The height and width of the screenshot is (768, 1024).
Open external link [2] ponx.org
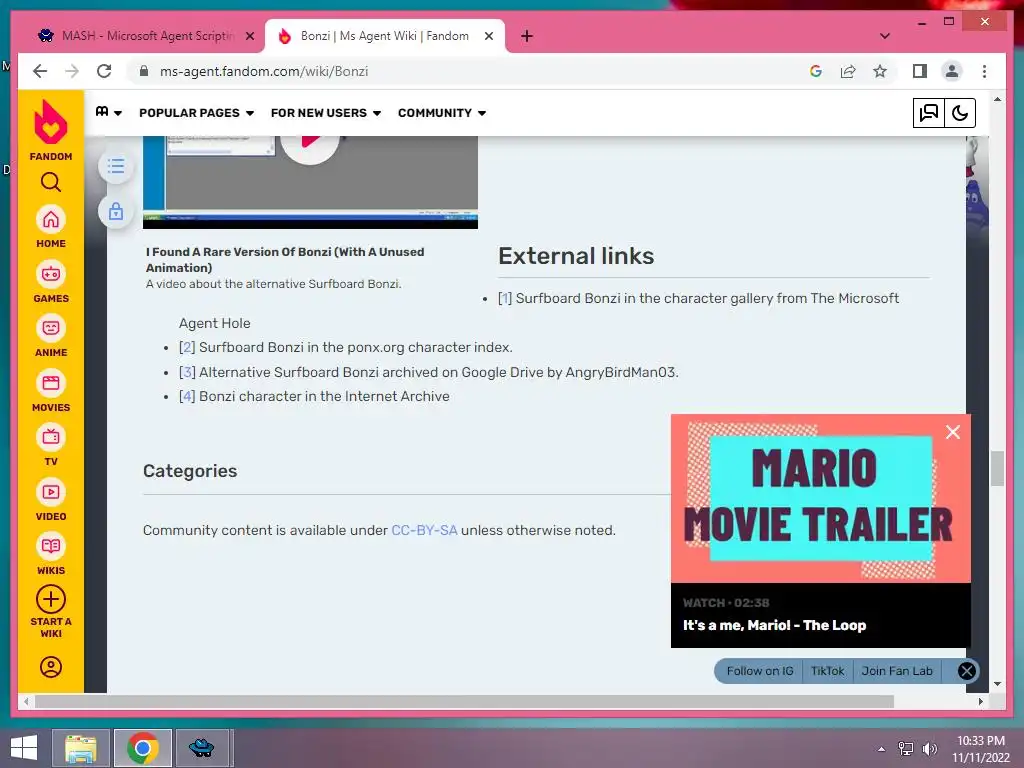click(187, 347)
